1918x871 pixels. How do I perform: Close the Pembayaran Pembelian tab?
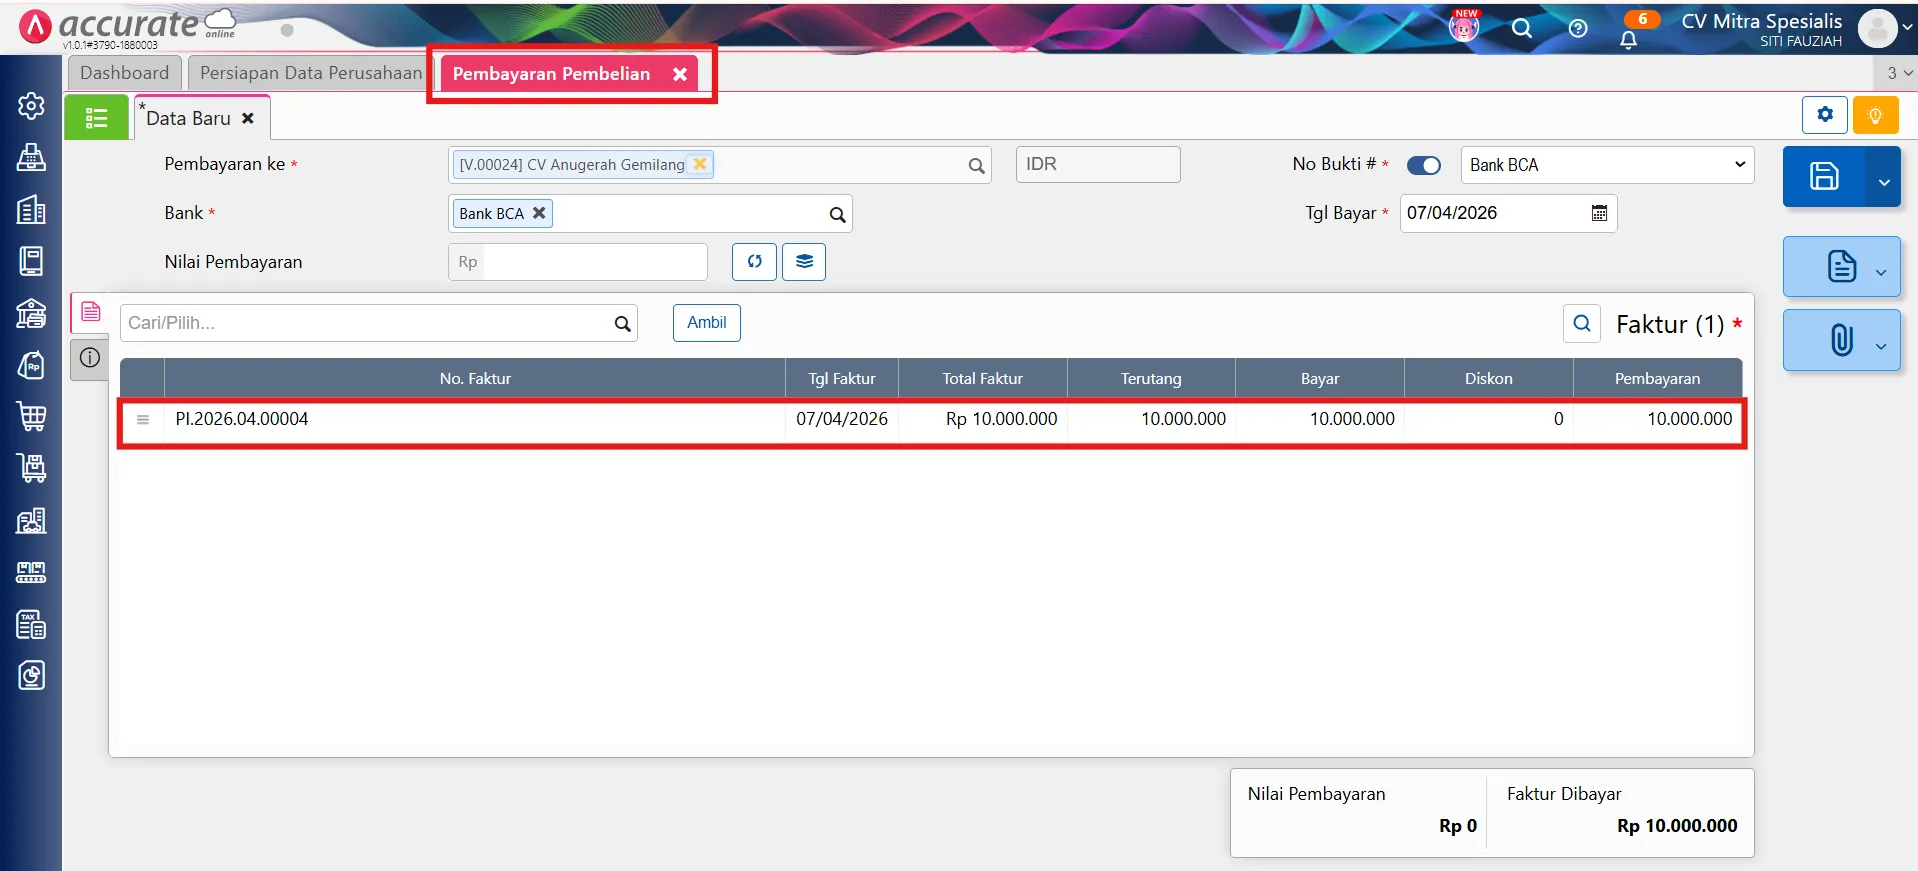[x=680, y=74]
